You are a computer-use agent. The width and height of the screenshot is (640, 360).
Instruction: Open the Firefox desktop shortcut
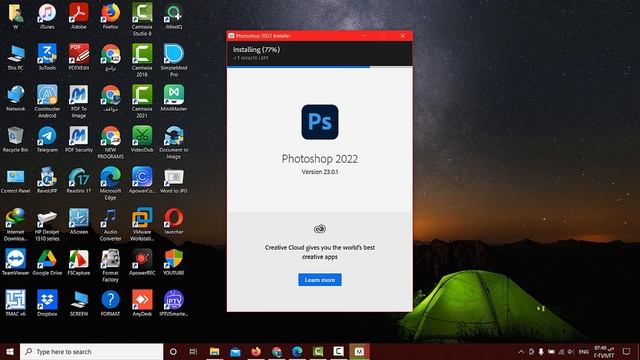click(x=110, y=16)
